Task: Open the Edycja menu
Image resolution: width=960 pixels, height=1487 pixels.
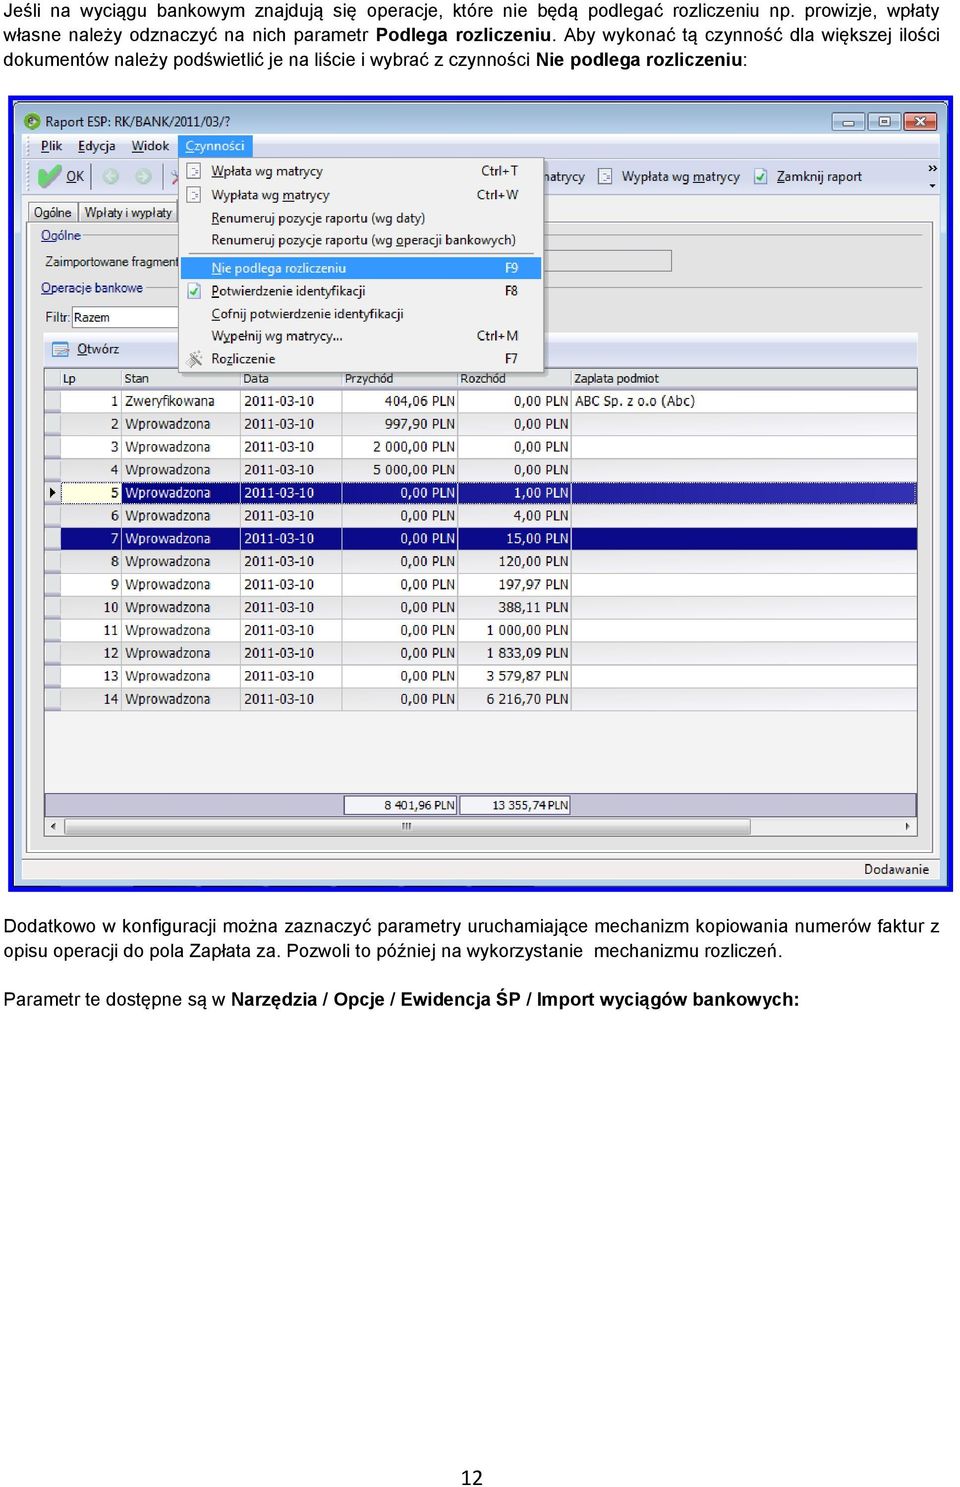Action: tap(97, 146)
